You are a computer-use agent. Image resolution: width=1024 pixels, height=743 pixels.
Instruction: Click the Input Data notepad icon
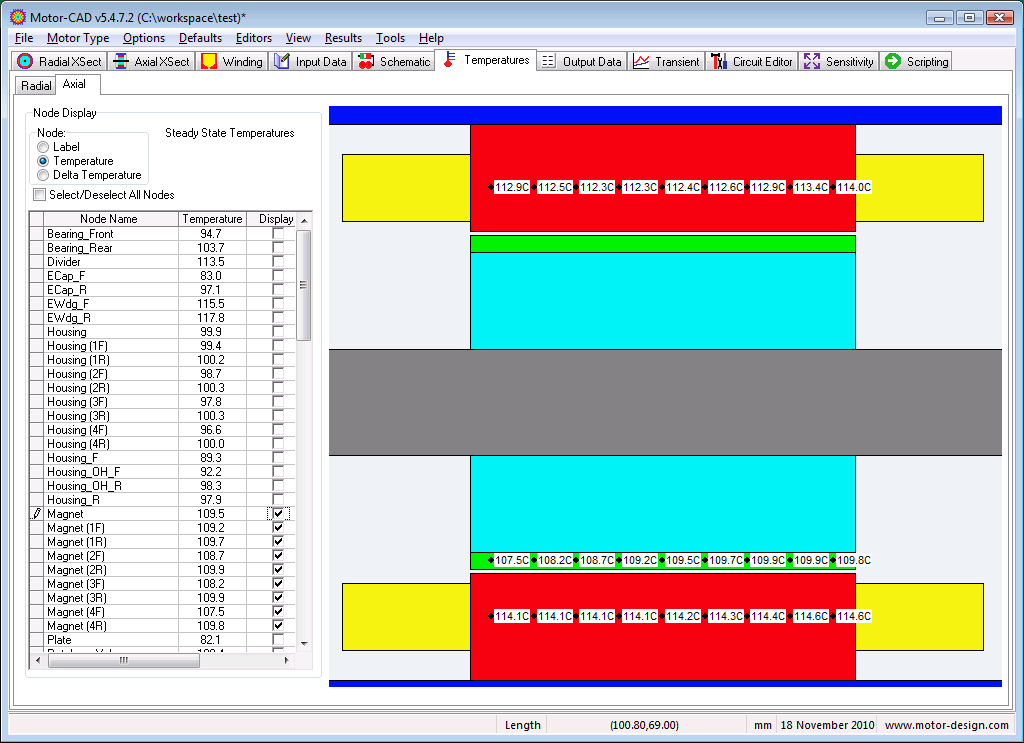pyautogui.click(x=282, y=61)
